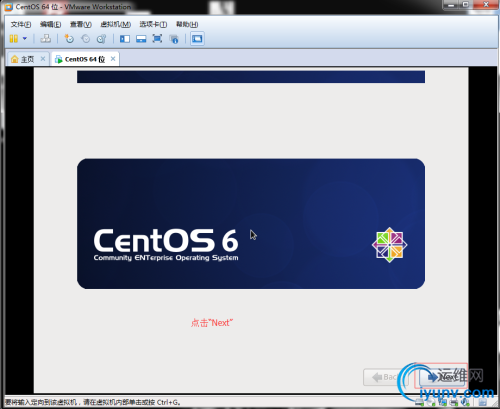Close the CentOS 64 位 tab
Image resolution: width=500 pixels, height=409 pixels.
pyautogui.click(x=113, y=59)
